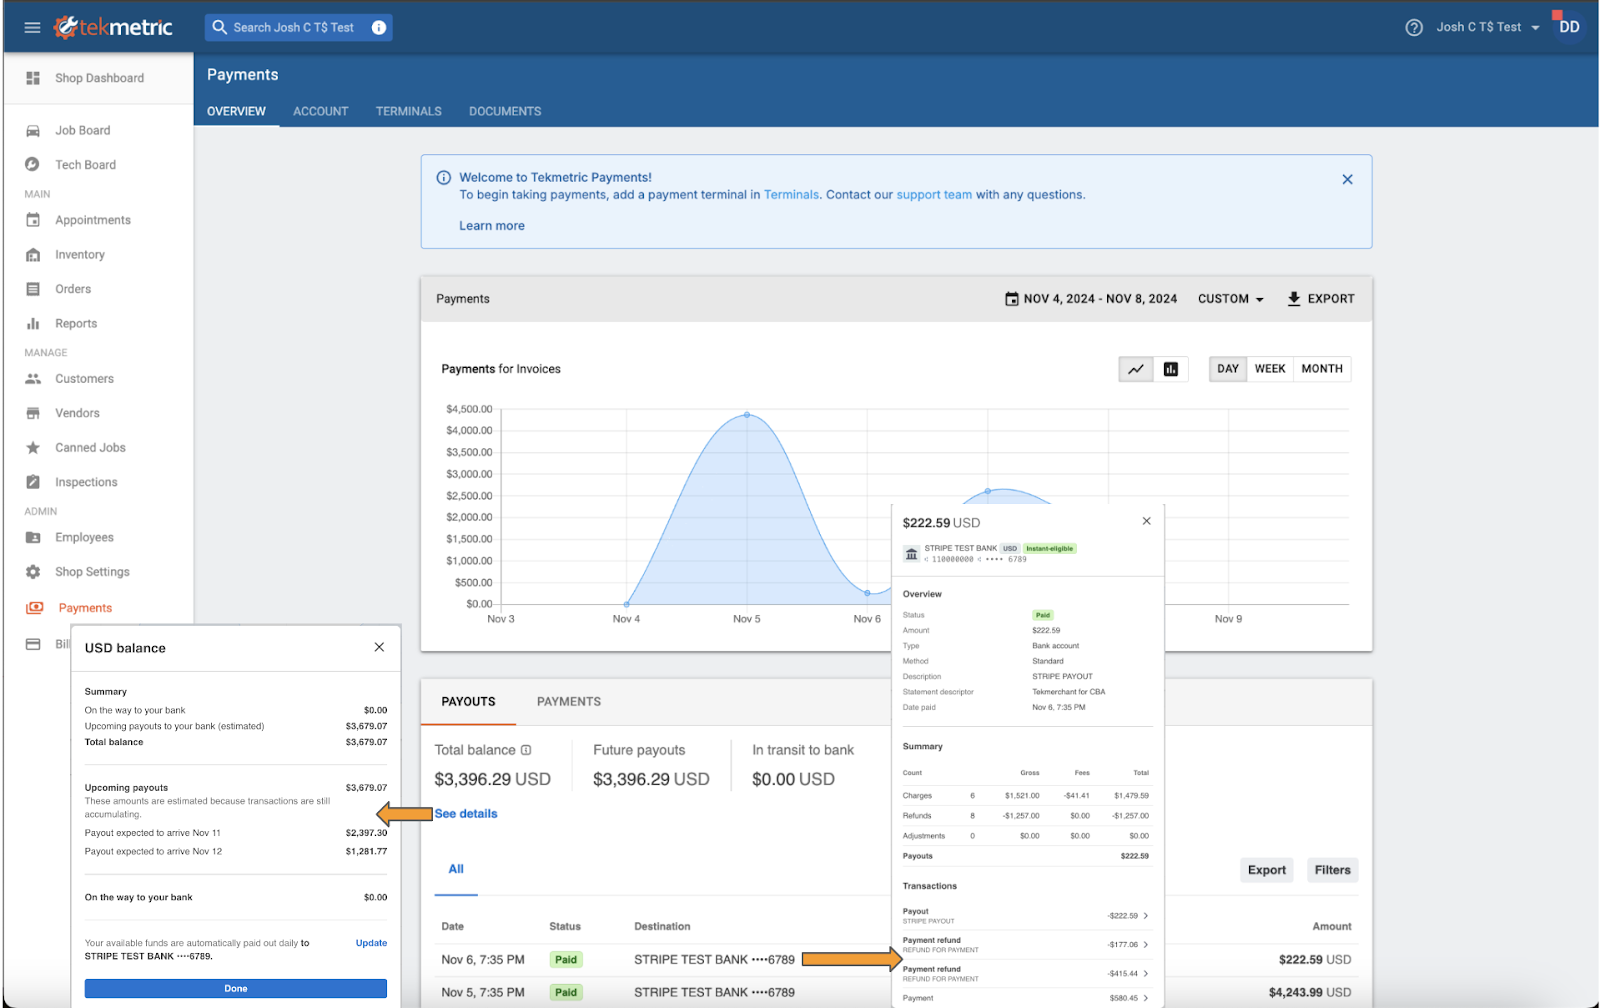Switch chart to line graph view
Screen dimensions: 1600x1008
pyautogui.click(x=1136, y=369)
